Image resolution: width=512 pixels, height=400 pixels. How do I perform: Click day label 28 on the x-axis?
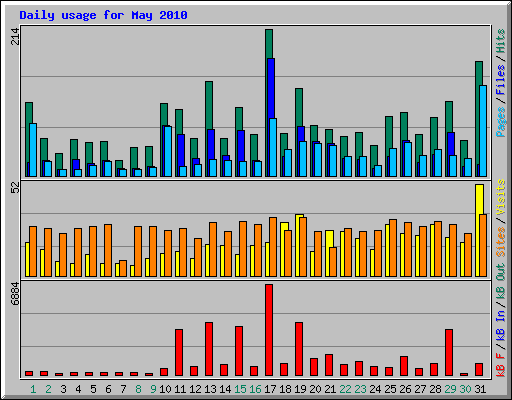(x=435, y=389)
